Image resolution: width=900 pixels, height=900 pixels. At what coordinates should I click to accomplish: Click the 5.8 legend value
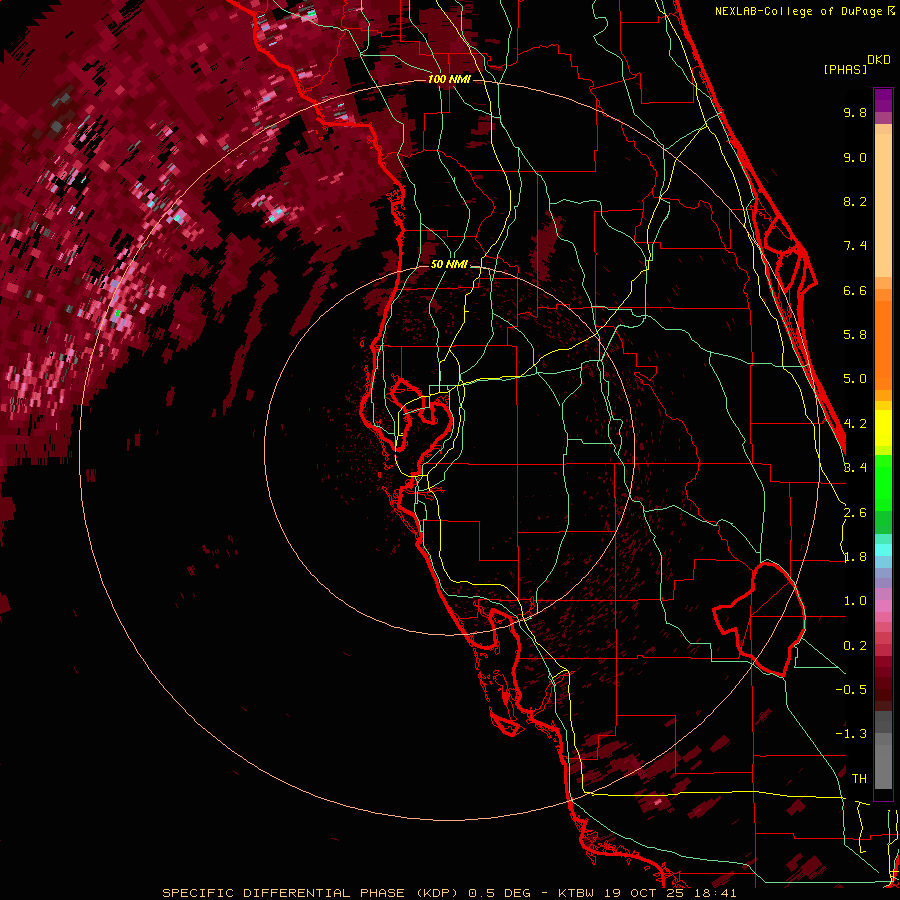pyautogui.click(x=855, y=335)
